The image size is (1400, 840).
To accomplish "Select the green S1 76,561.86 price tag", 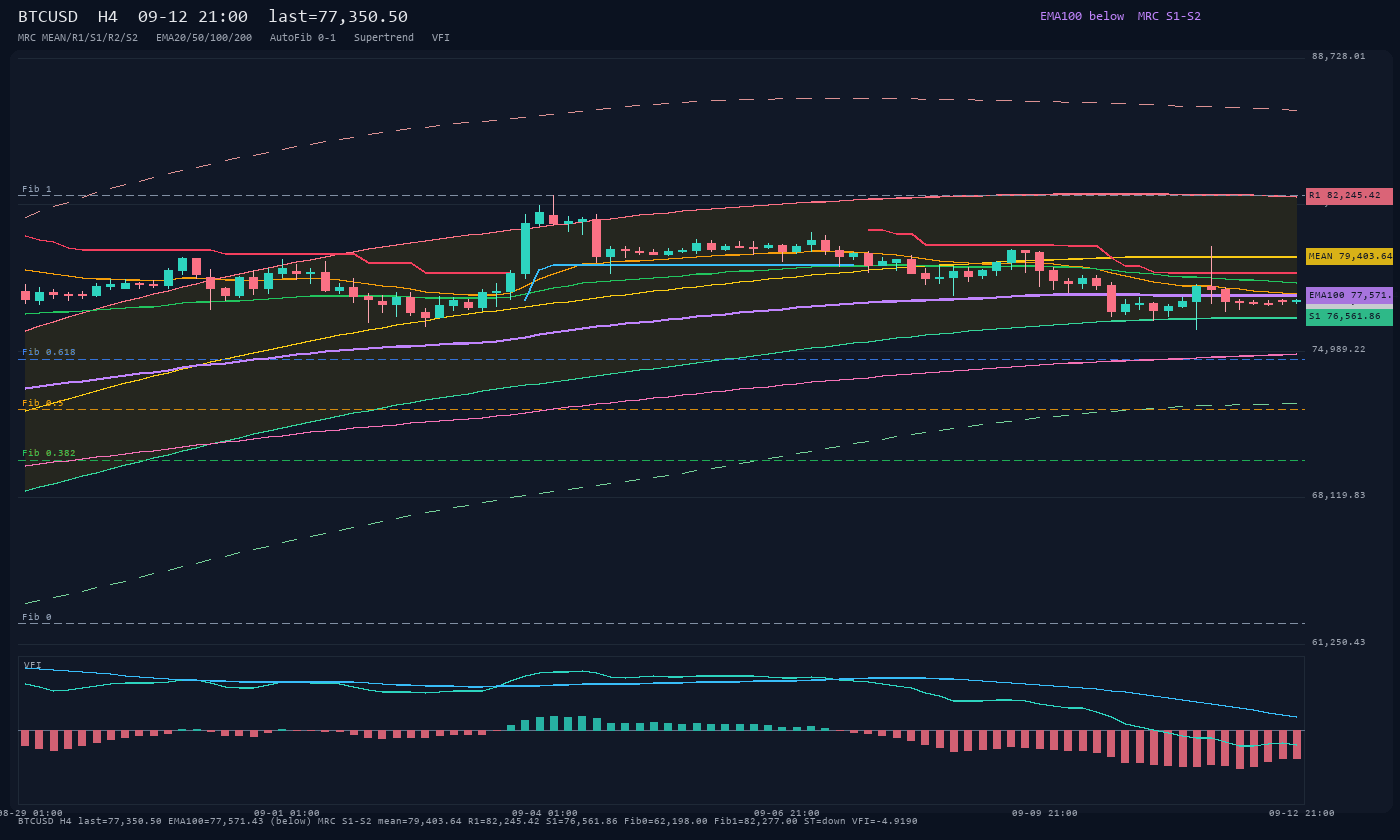I will (1349, 317).
